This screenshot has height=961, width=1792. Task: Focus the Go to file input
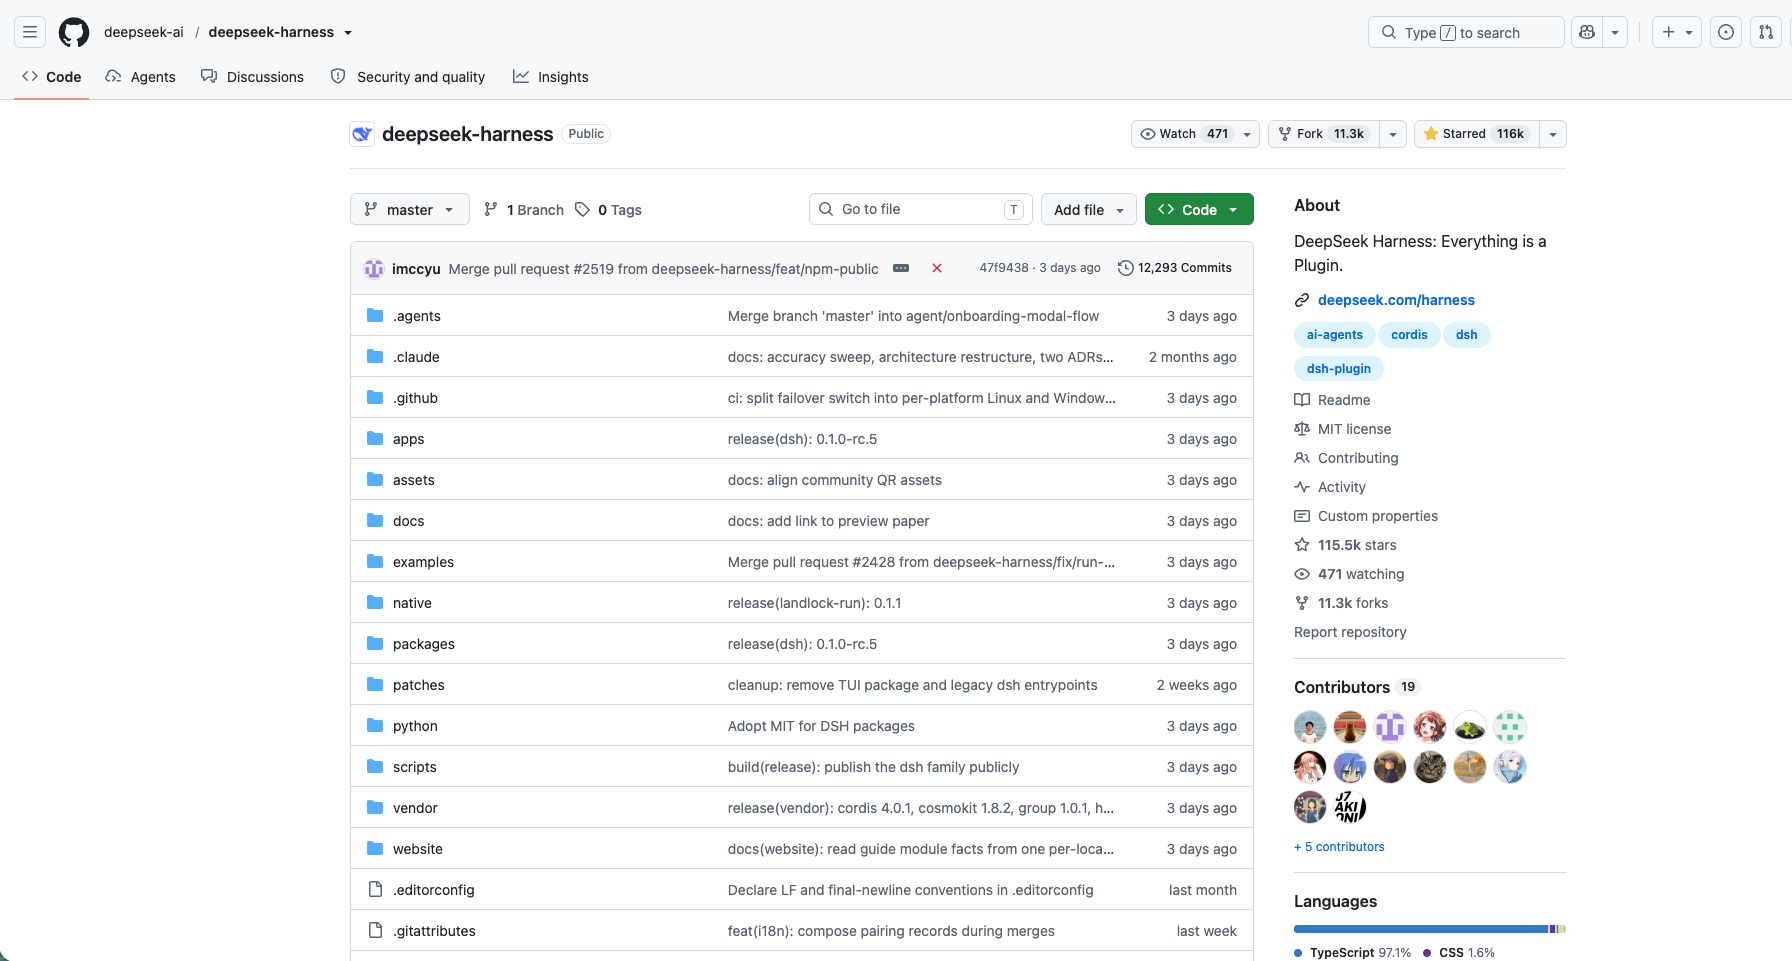pos(920,209)
